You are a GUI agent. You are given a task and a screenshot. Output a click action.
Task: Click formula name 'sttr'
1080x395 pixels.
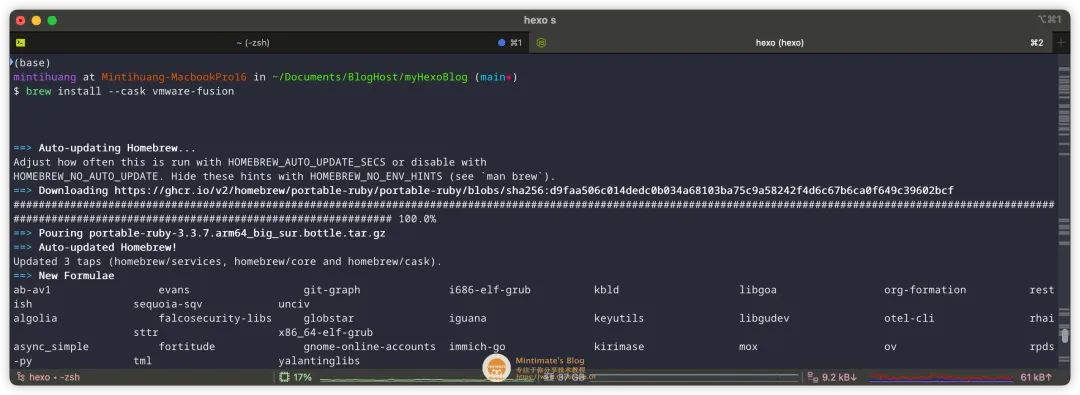tap(145, 332)
